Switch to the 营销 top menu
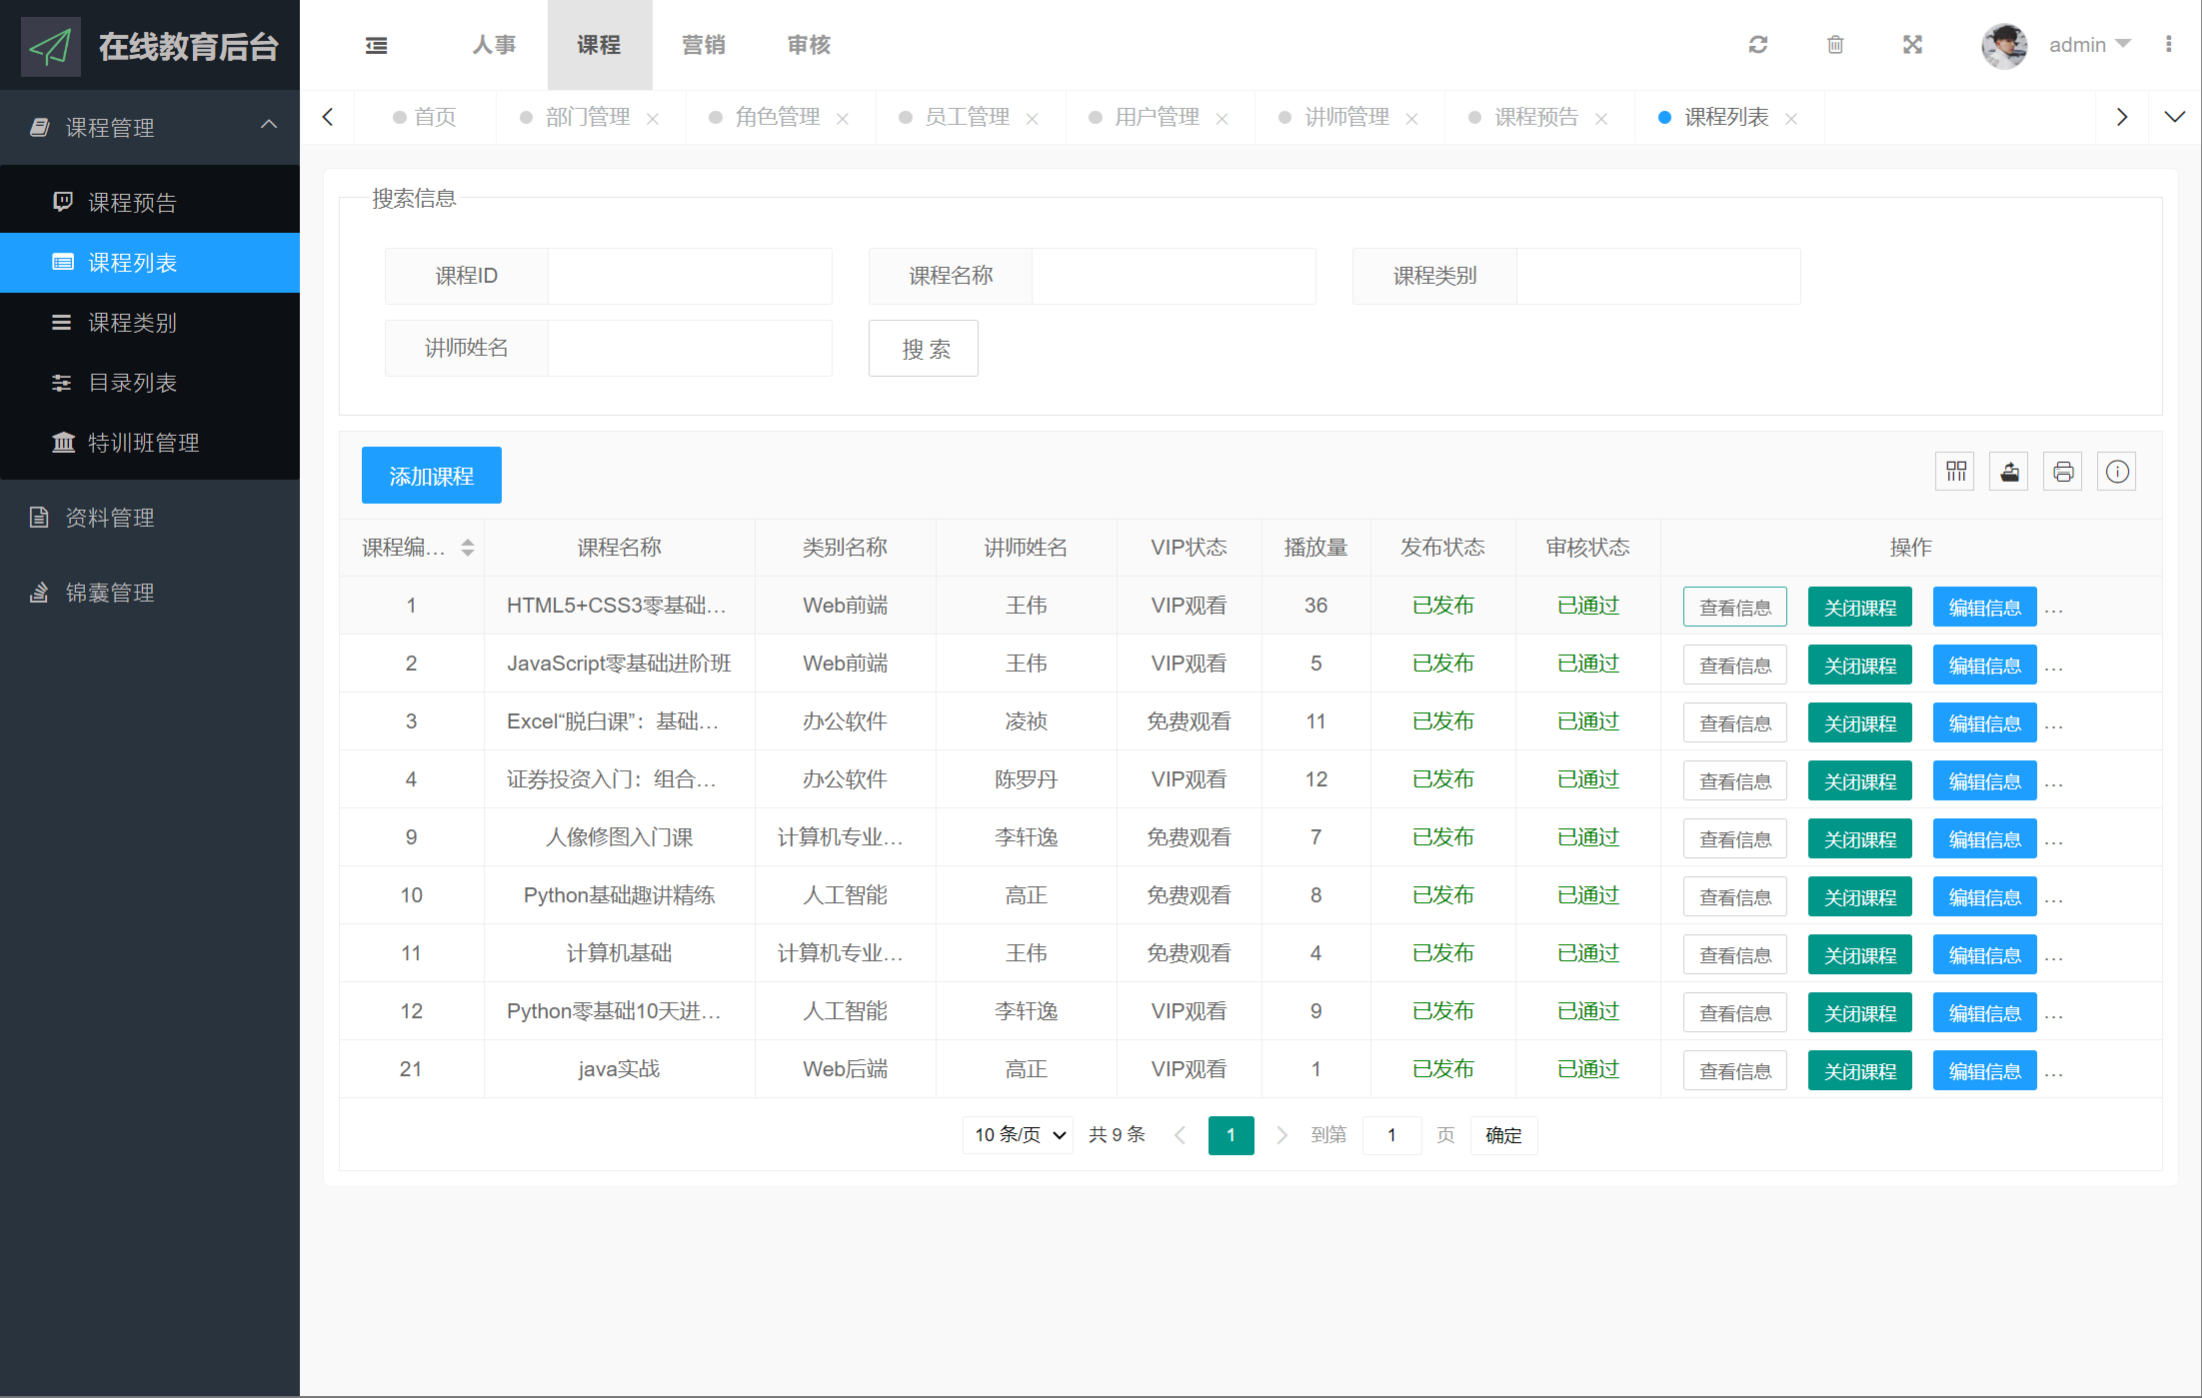 coord(703,45)
